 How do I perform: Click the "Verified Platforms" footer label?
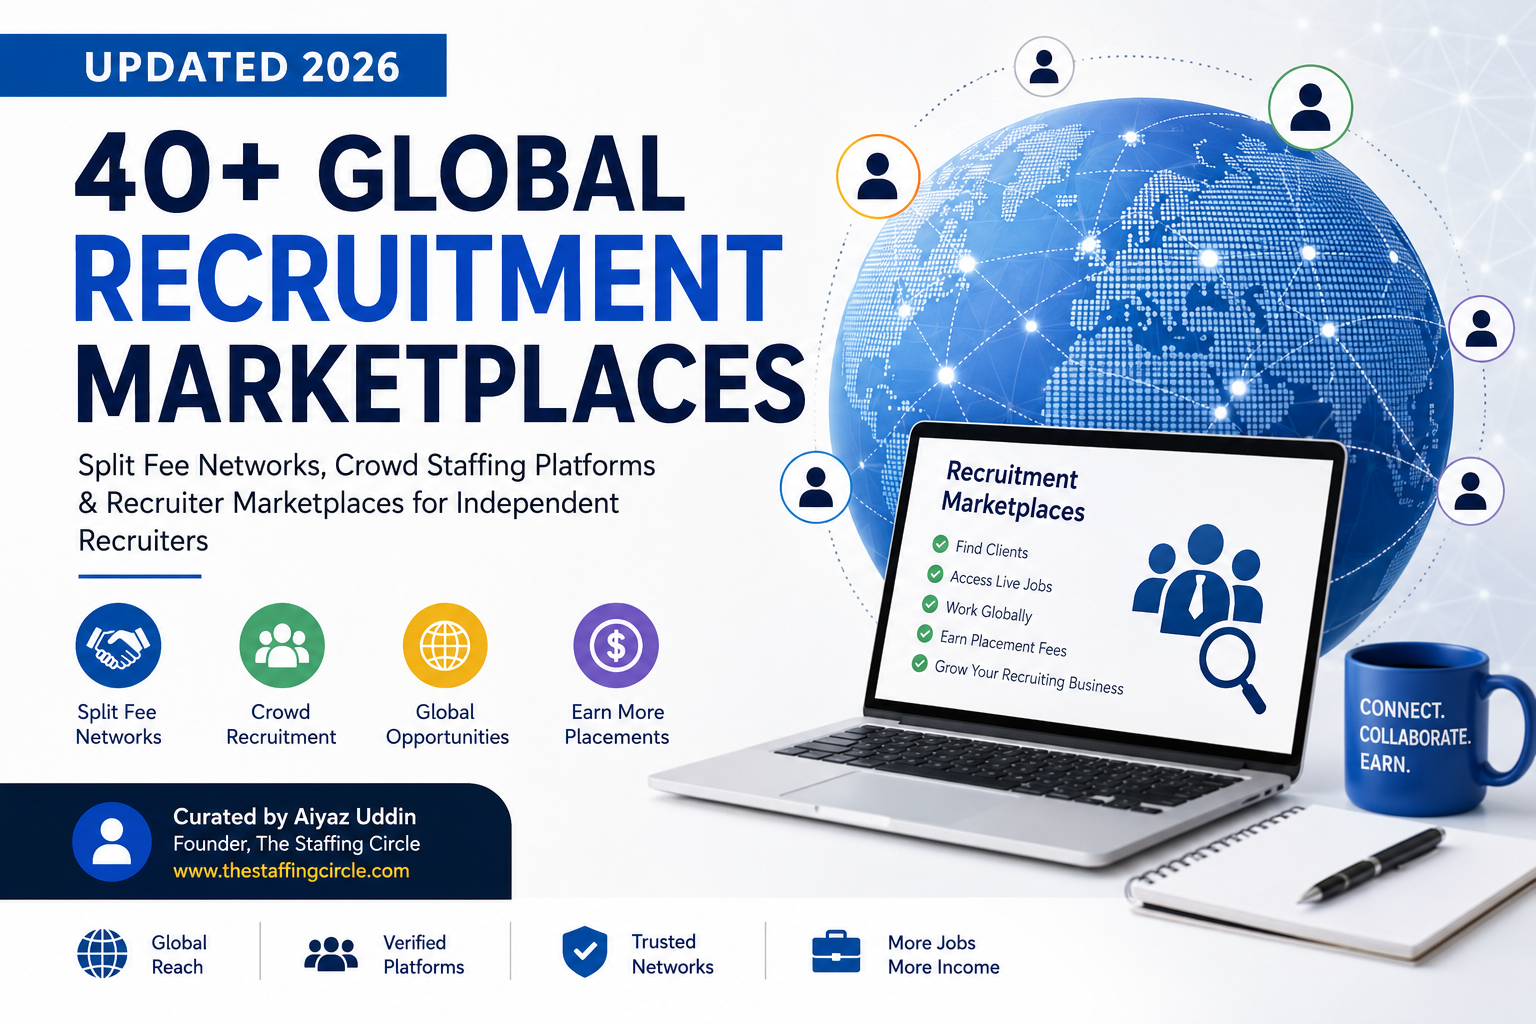tap(424, 955)
